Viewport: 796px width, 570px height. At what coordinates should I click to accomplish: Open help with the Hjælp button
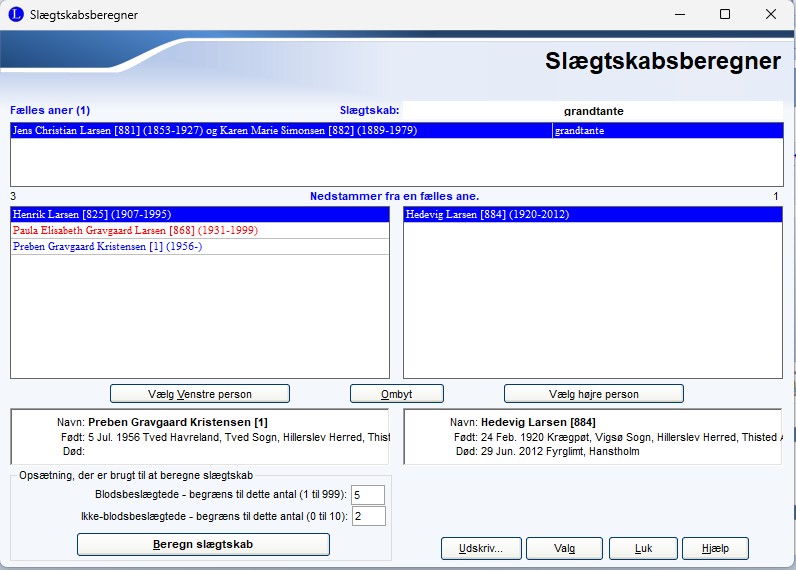click(714, 548)
